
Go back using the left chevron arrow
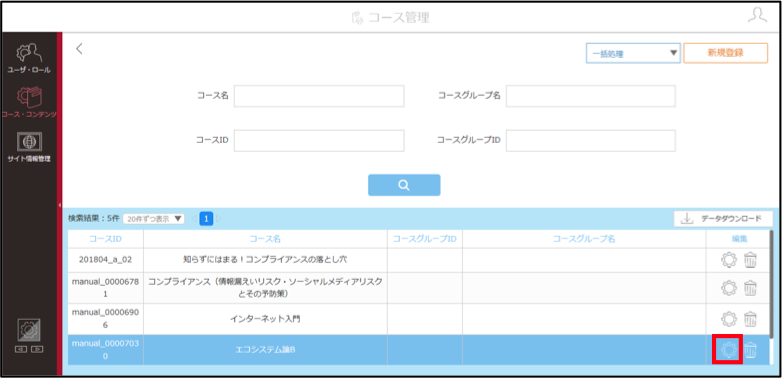click(79, 48)
